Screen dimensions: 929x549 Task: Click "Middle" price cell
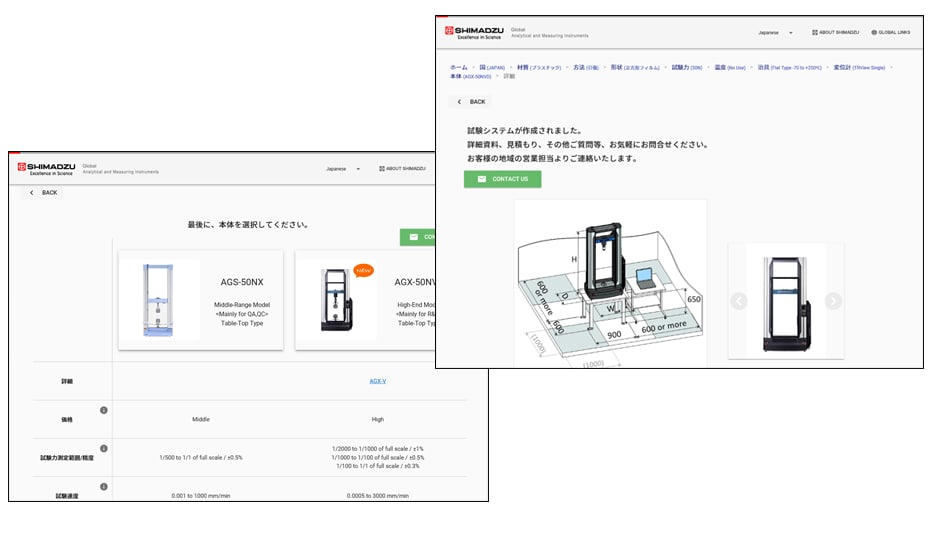point(201,419)
